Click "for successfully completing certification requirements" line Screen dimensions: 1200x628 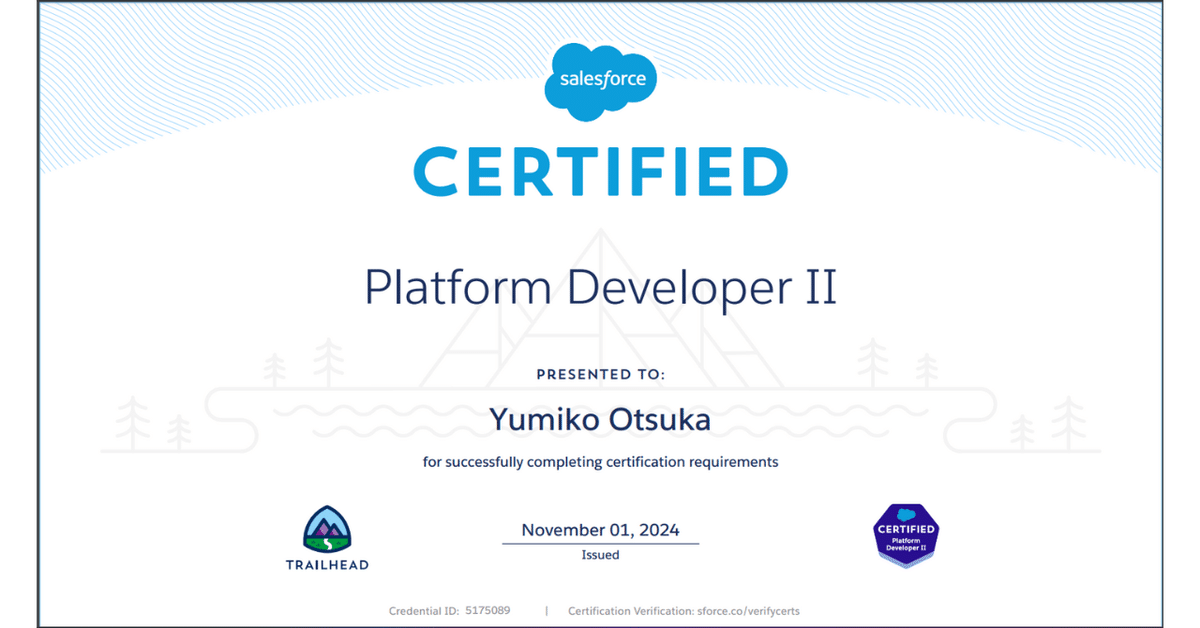[x=600, y=462]
